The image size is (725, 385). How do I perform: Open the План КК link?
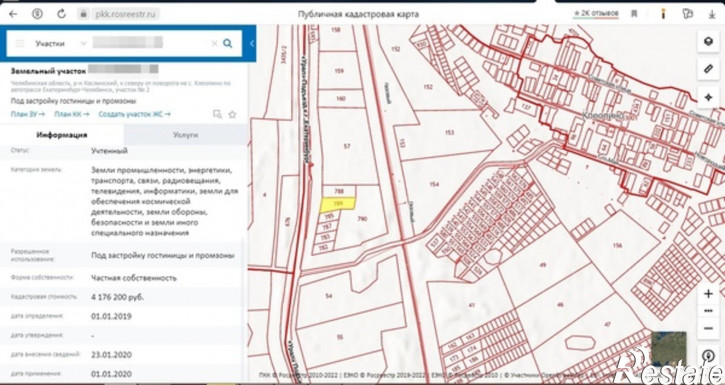click(72, 114)
